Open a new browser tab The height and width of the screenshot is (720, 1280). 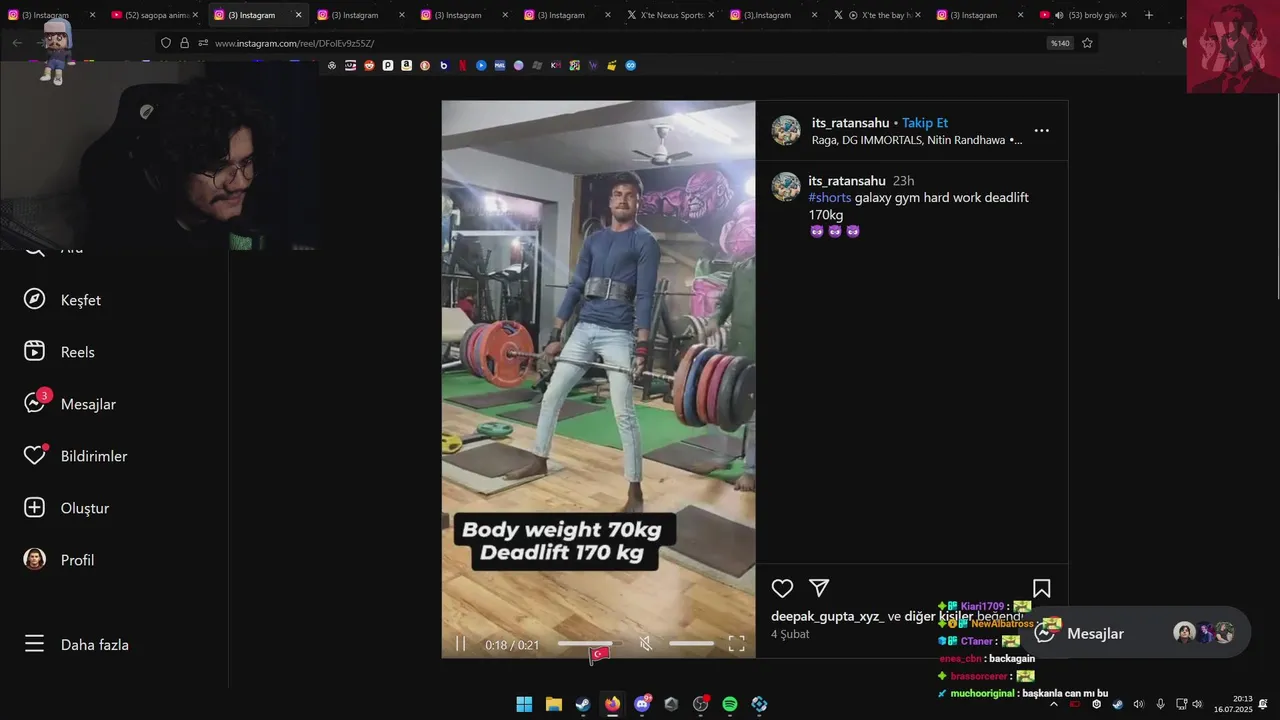[x=1148, y=15]
